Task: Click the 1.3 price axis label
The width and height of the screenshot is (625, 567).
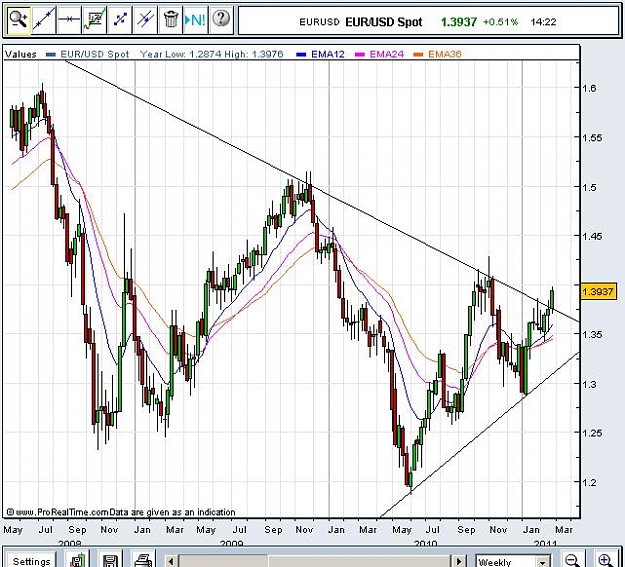Action: pyautogui.click(x=589, y=384)
